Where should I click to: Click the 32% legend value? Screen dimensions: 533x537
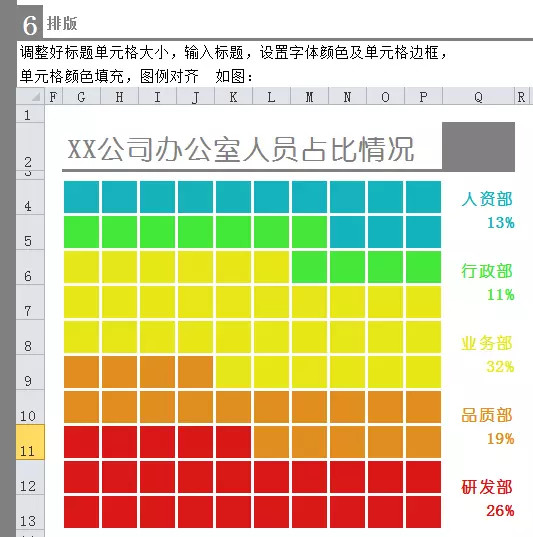[501, 366]
